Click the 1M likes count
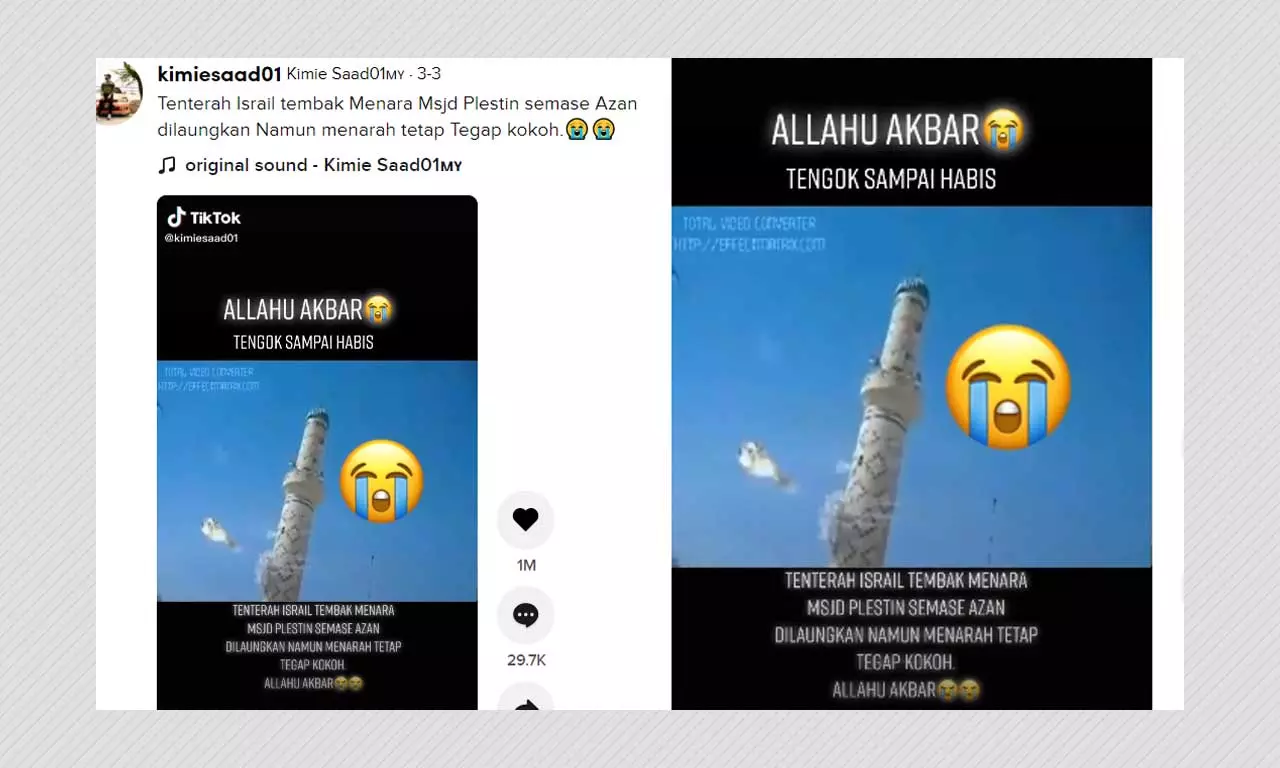Viewport: 1280px width, 768px height. click(x=526, y=565)
